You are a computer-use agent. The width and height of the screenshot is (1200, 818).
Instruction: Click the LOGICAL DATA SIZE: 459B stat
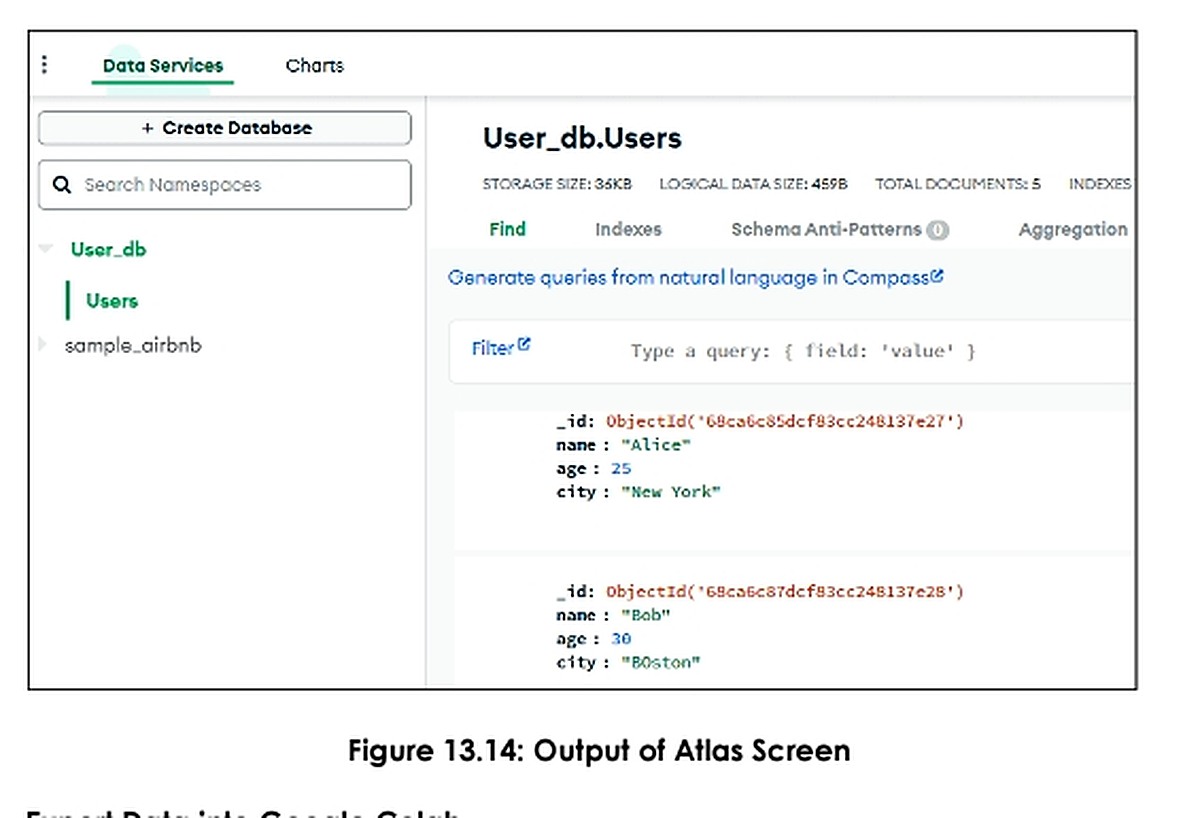pos(753,184)
